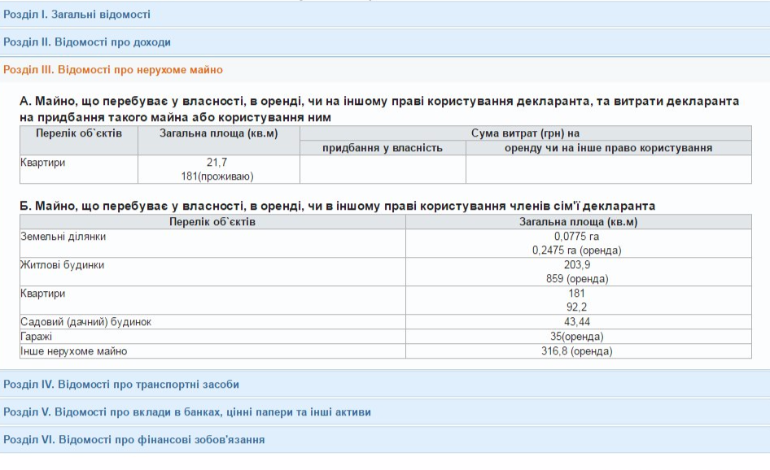This screenshot has height=470, width=770.
Task: Click the придбання у власність column header
Action: click(x=382, y=148)
